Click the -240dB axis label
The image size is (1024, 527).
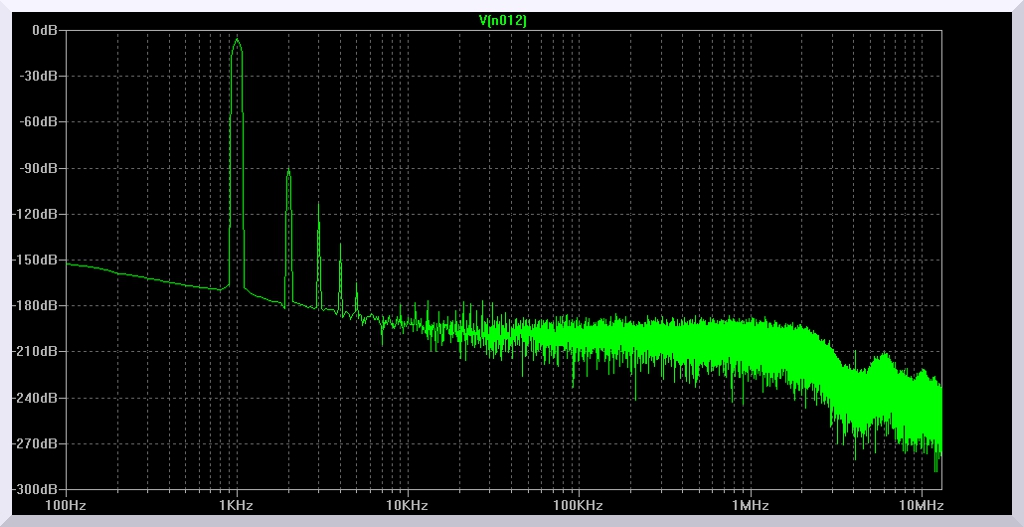pyautogui.click(x=38, y=398)
